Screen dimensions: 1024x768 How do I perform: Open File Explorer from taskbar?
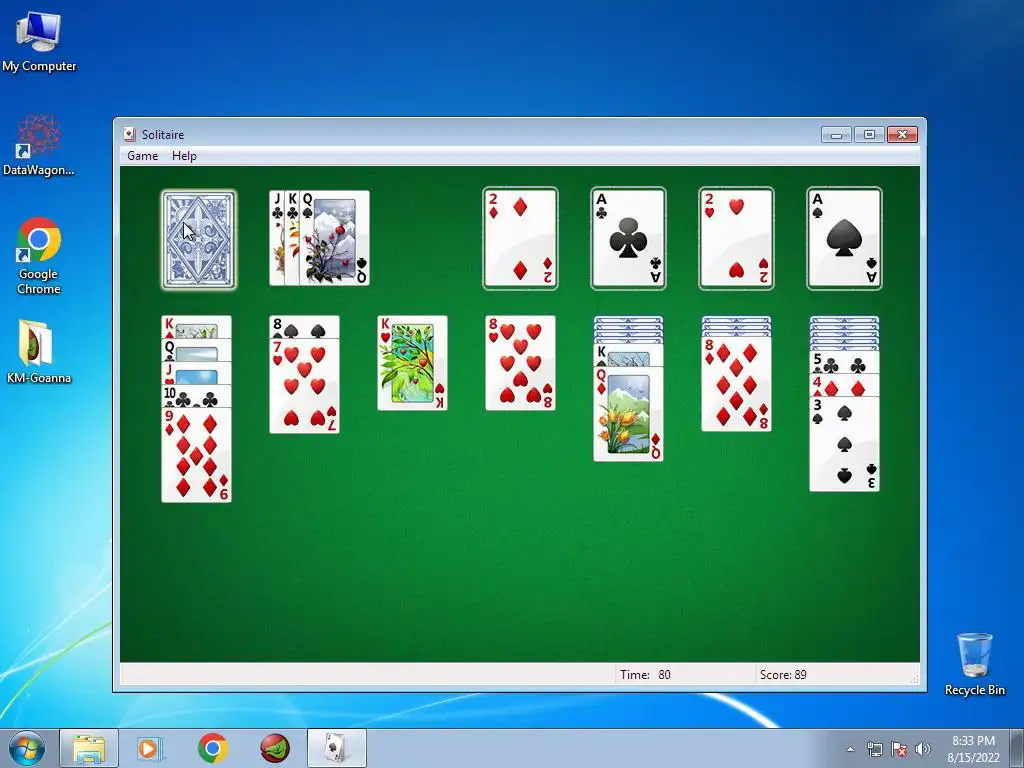[x=89, y=748]
